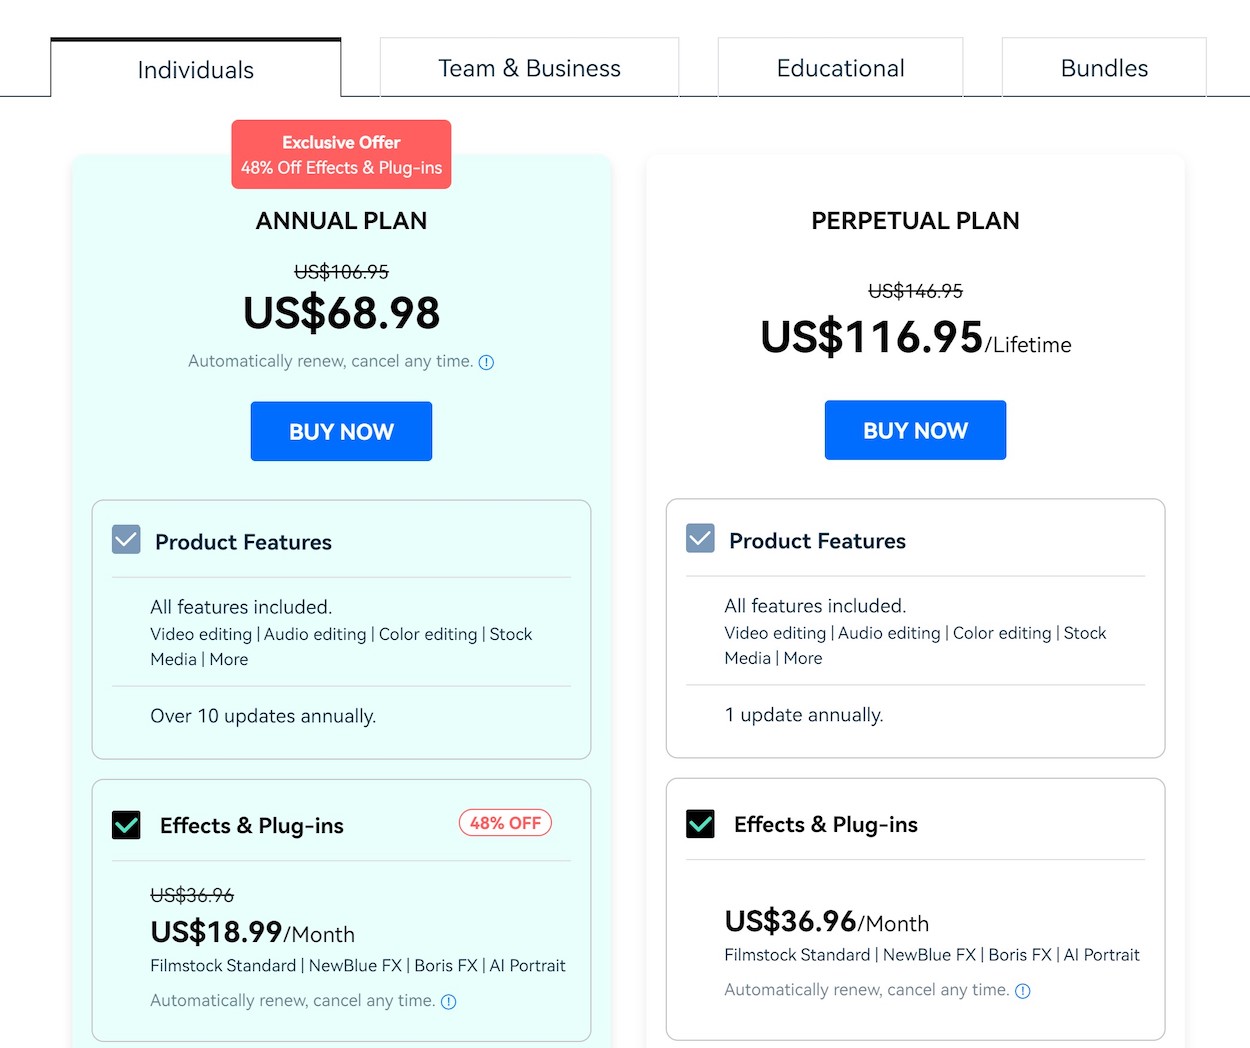Click info icon in Perpetual Effects & Plug-ins box
1250x1048 pixels.
click(1022, 991)
